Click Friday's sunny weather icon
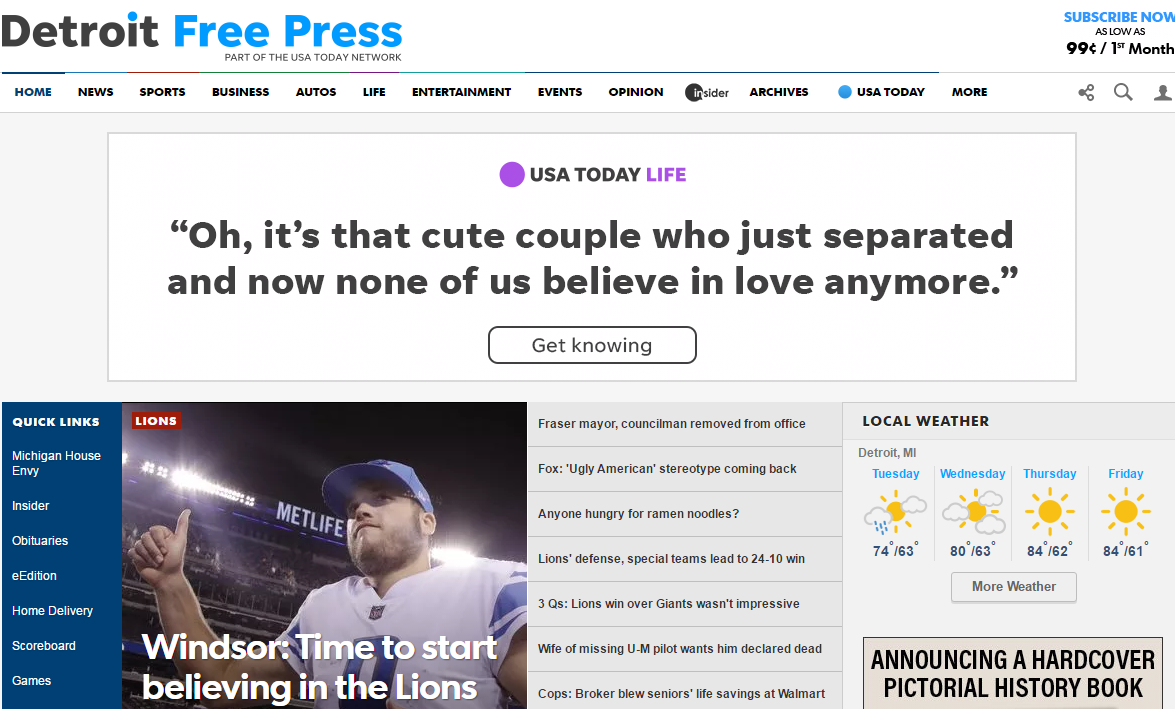The height and width of the screenshot is (709, 1175). pyautogui.click(x=1125, y=512)
